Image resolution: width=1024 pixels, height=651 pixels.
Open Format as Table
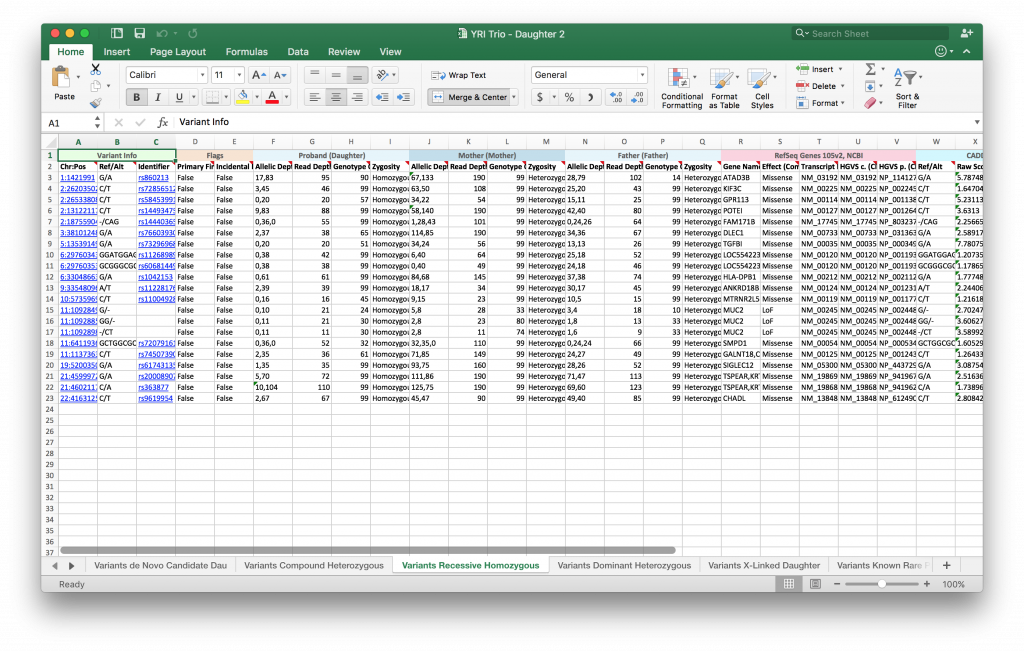pyautogui.click(x=724, y=89)
